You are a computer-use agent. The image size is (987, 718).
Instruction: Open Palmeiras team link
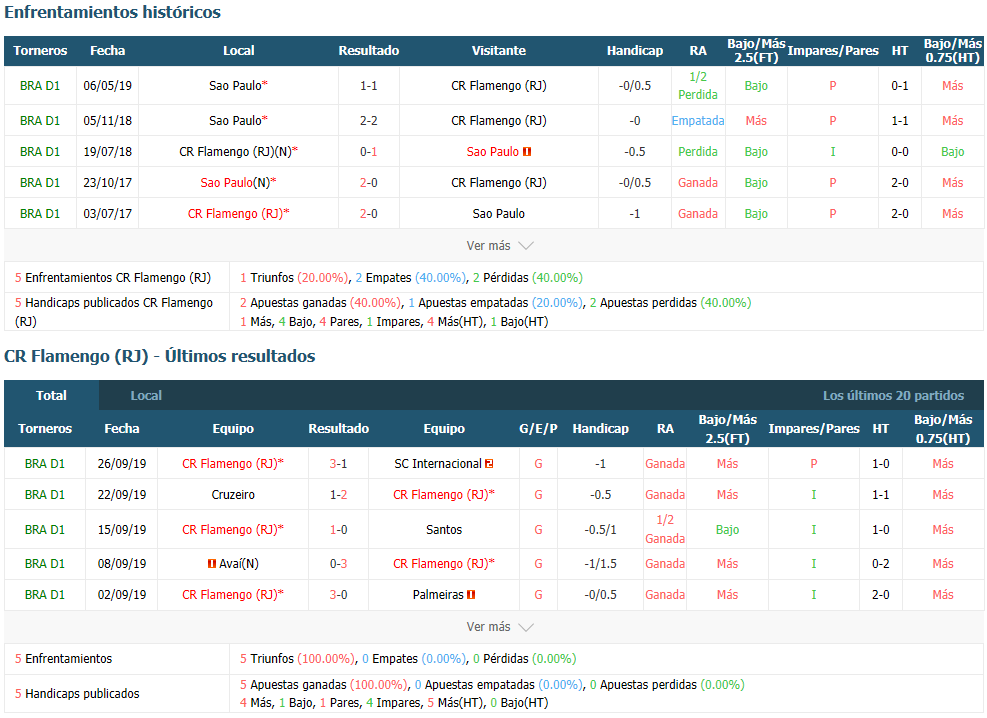click(438, 595)
